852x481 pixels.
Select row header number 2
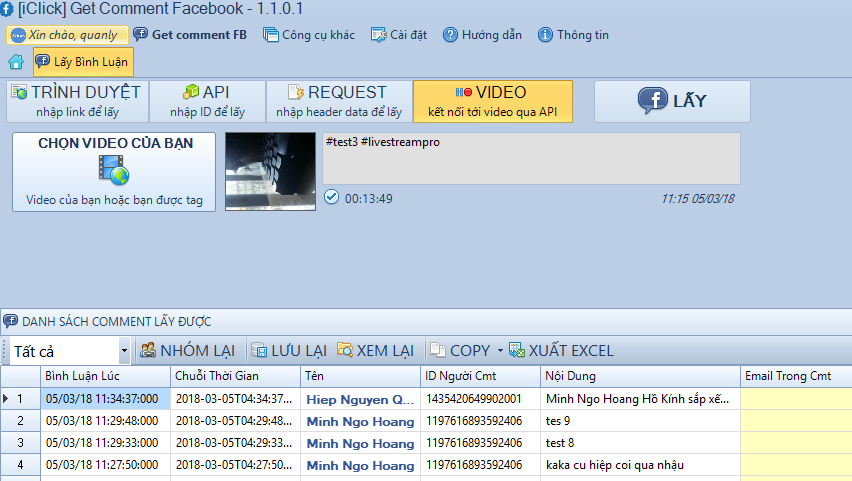[20, 421]
